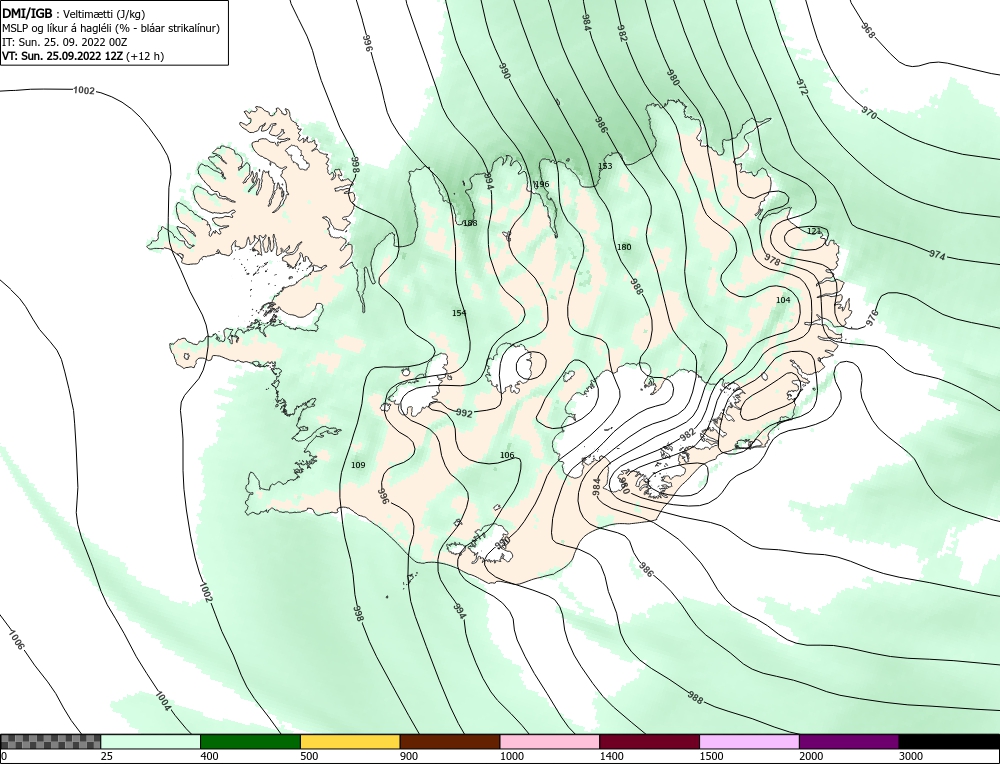Viewport: 1000px width, 764px height.
Task: Click the legend tick label 400
Action: point(209,756)
